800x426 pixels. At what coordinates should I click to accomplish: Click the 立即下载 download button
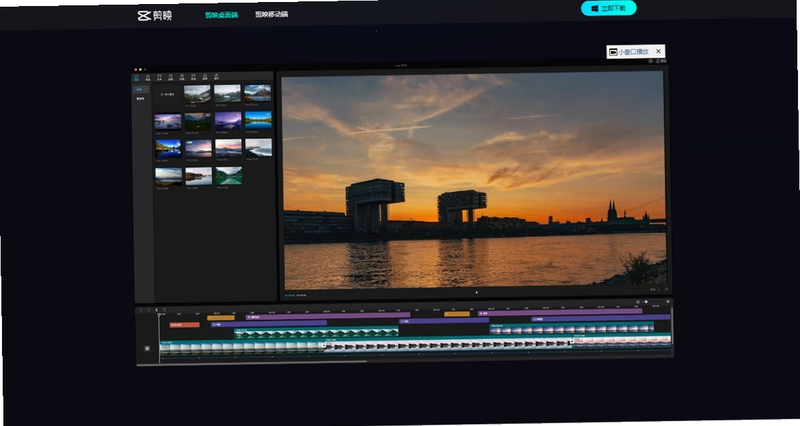pos(609,8)
